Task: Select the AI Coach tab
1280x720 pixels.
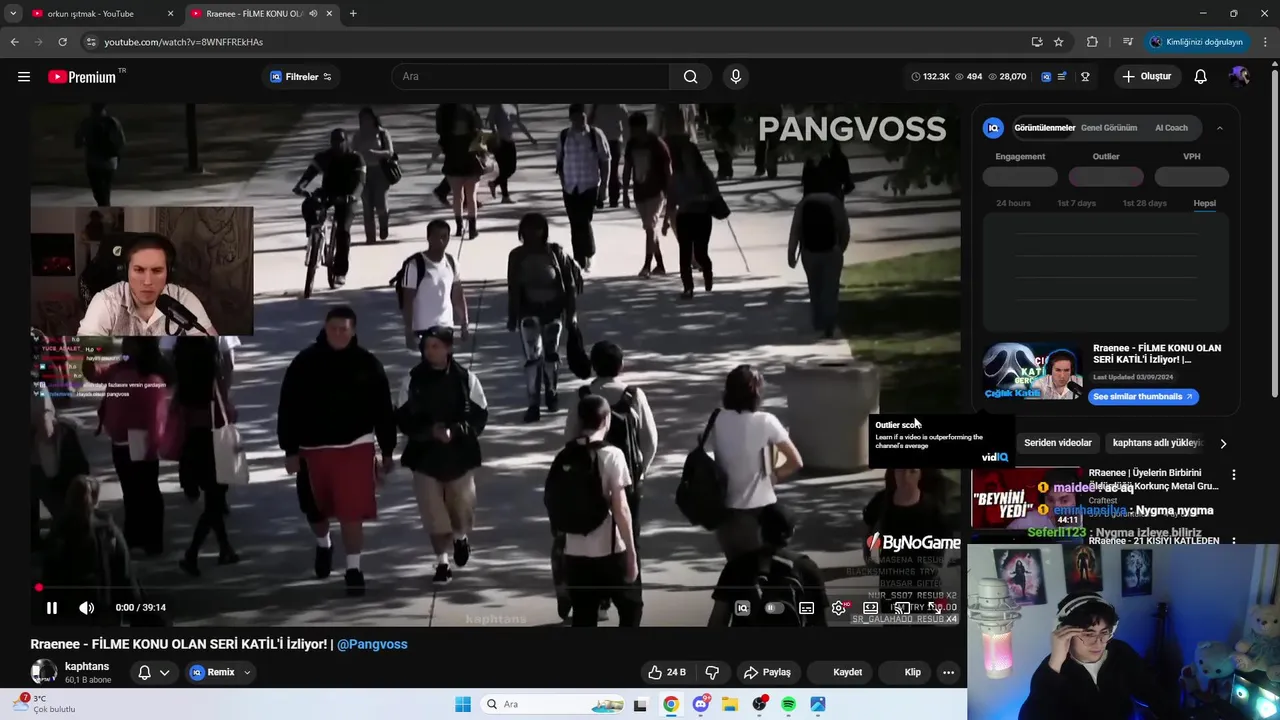Action: click(x=1171, y=128)
